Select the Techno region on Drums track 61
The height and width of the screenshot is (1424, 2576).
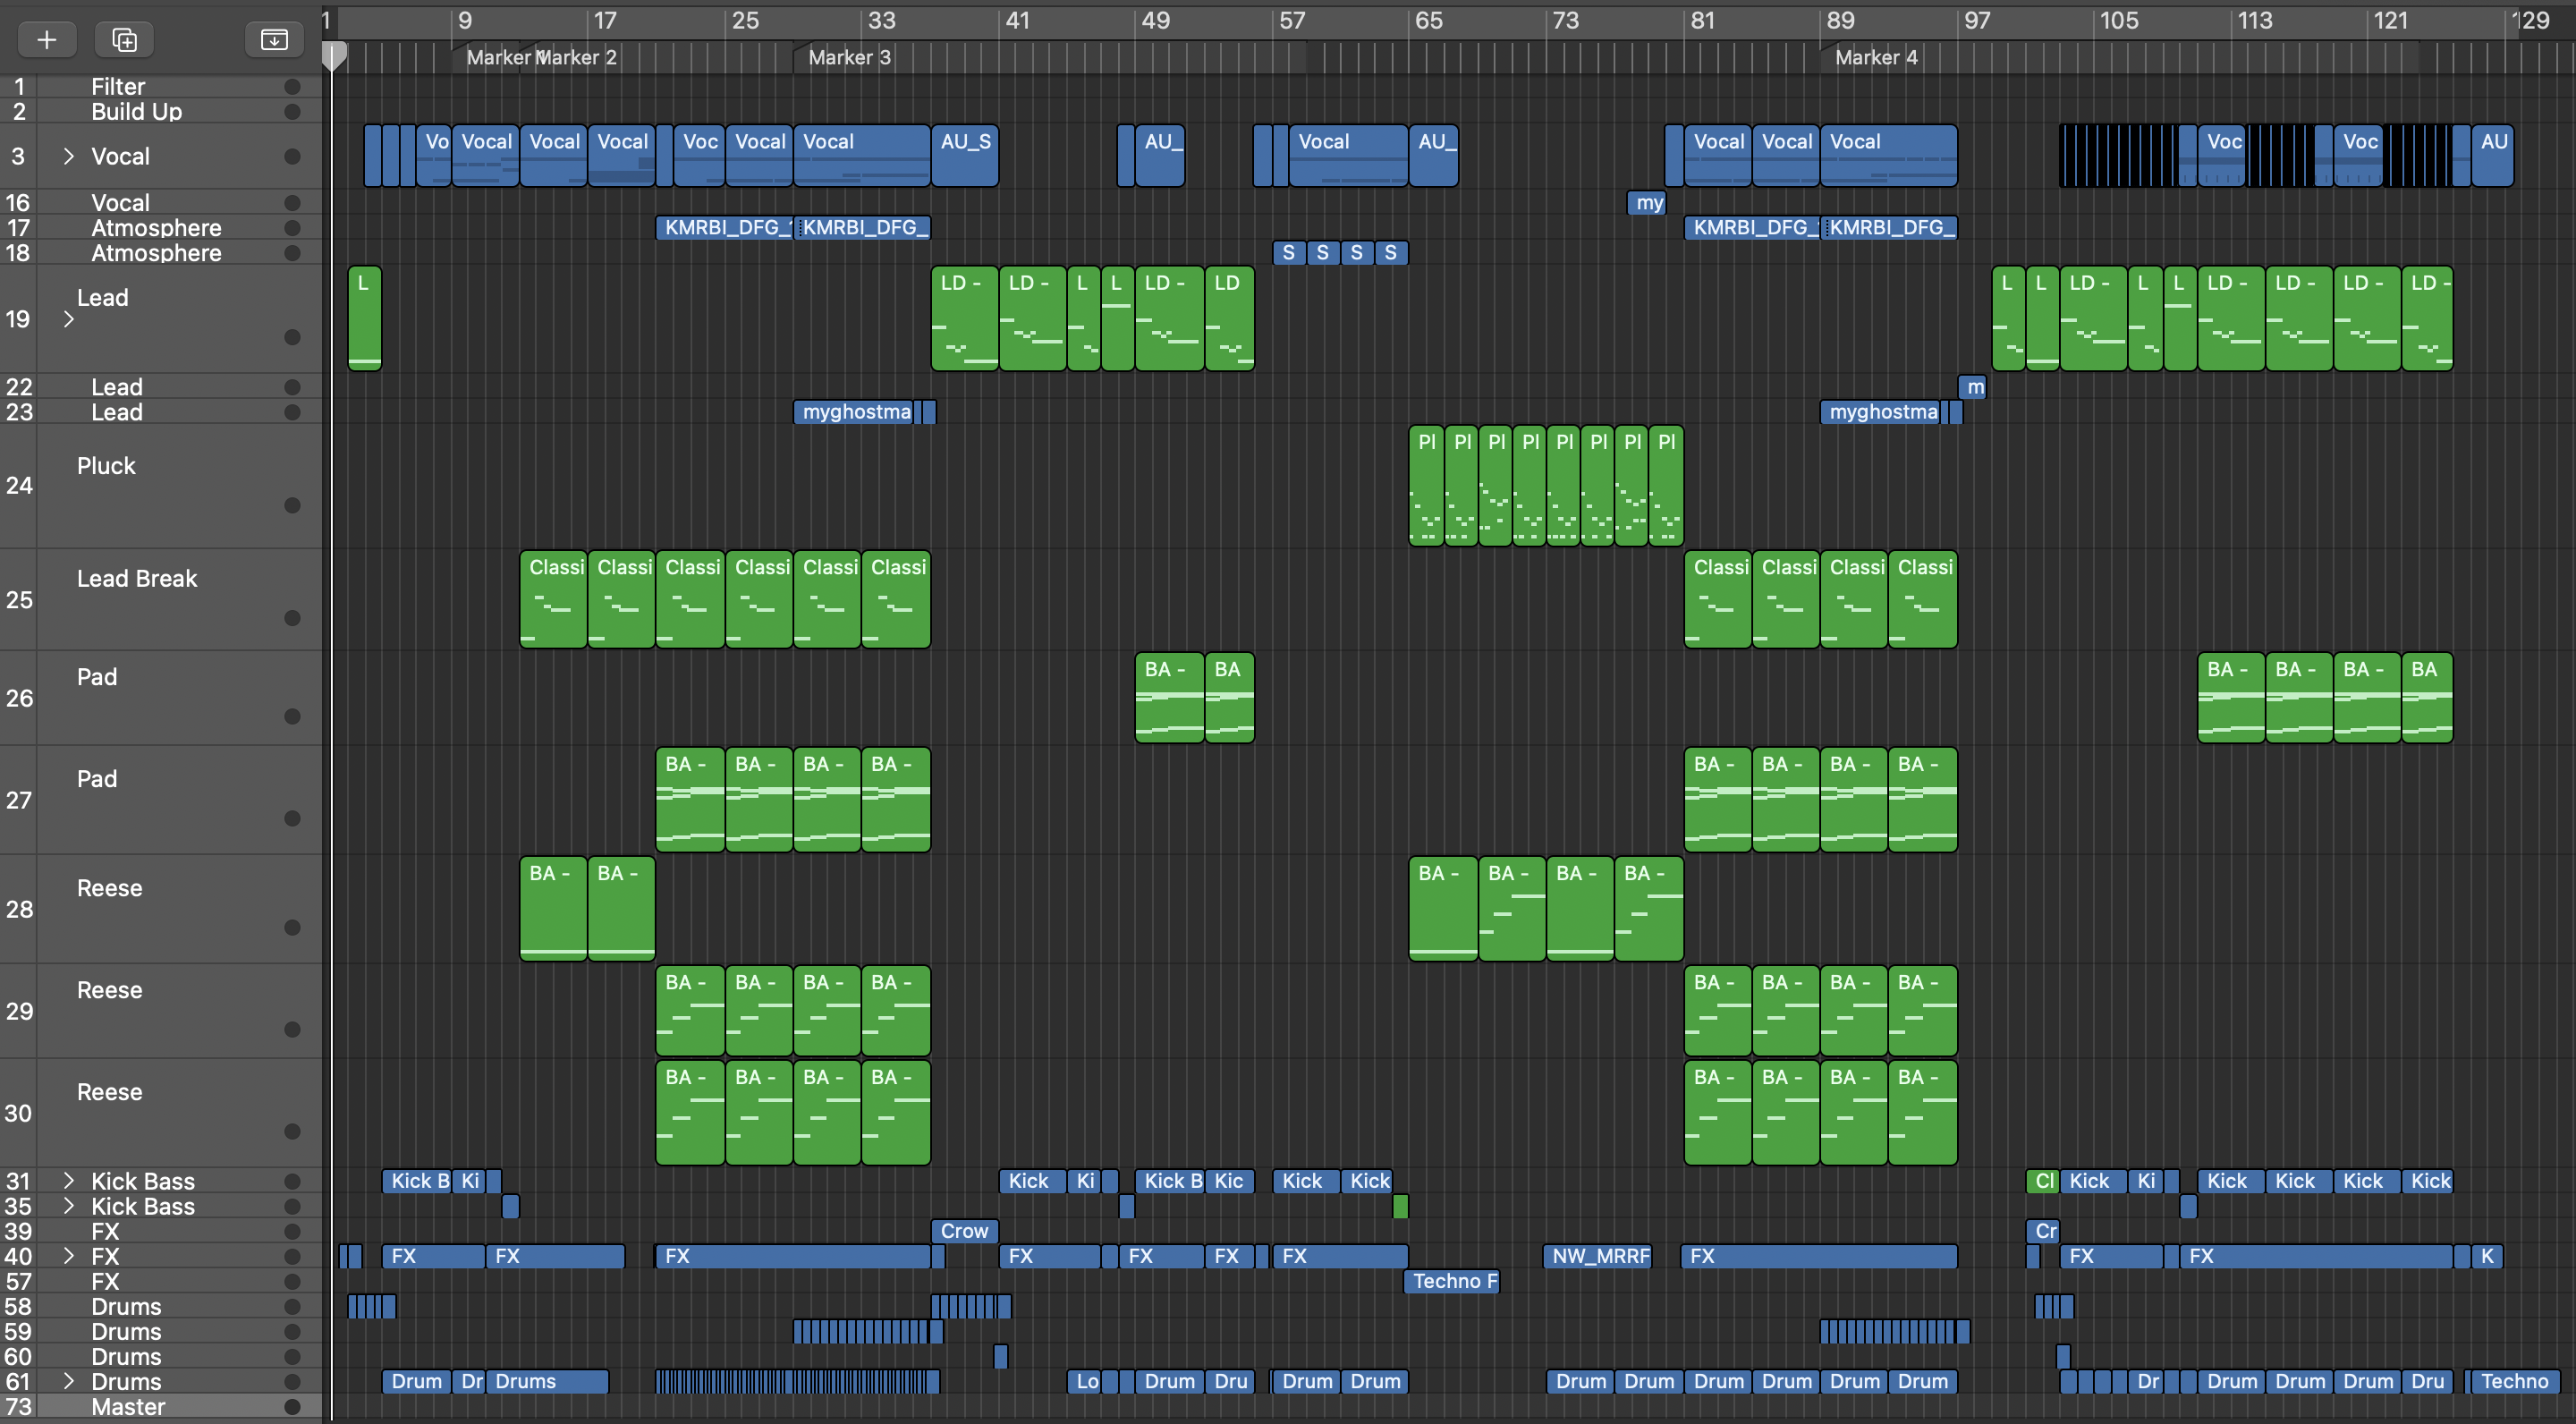pos(2515,1381)
